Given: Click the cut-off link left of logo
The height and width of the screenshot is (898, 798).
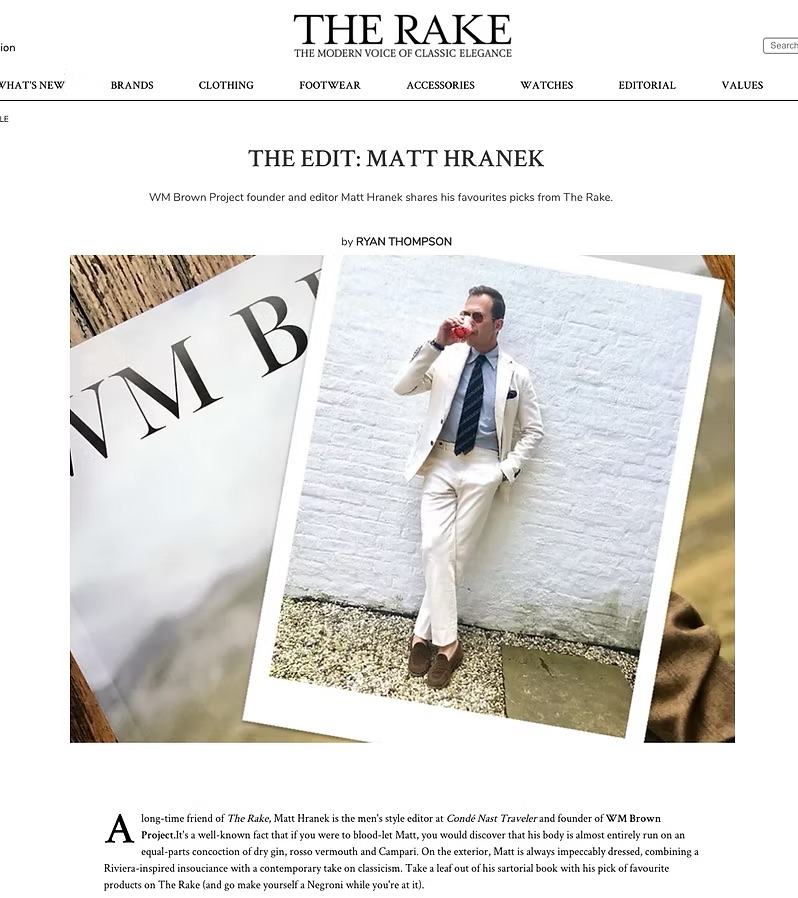Looking at the screenshot, I should (7, 48).
